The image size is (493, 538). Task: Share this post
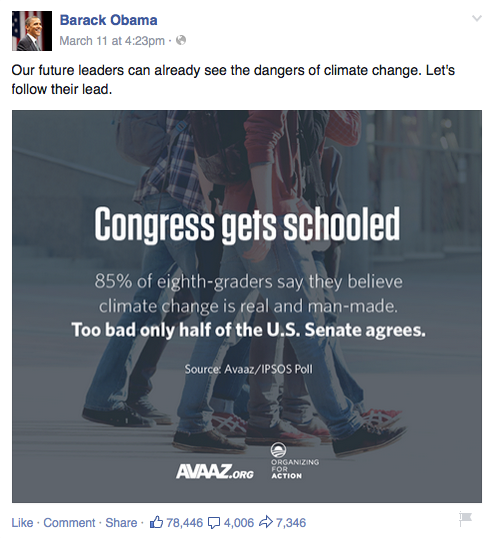[x=121, y=523]
